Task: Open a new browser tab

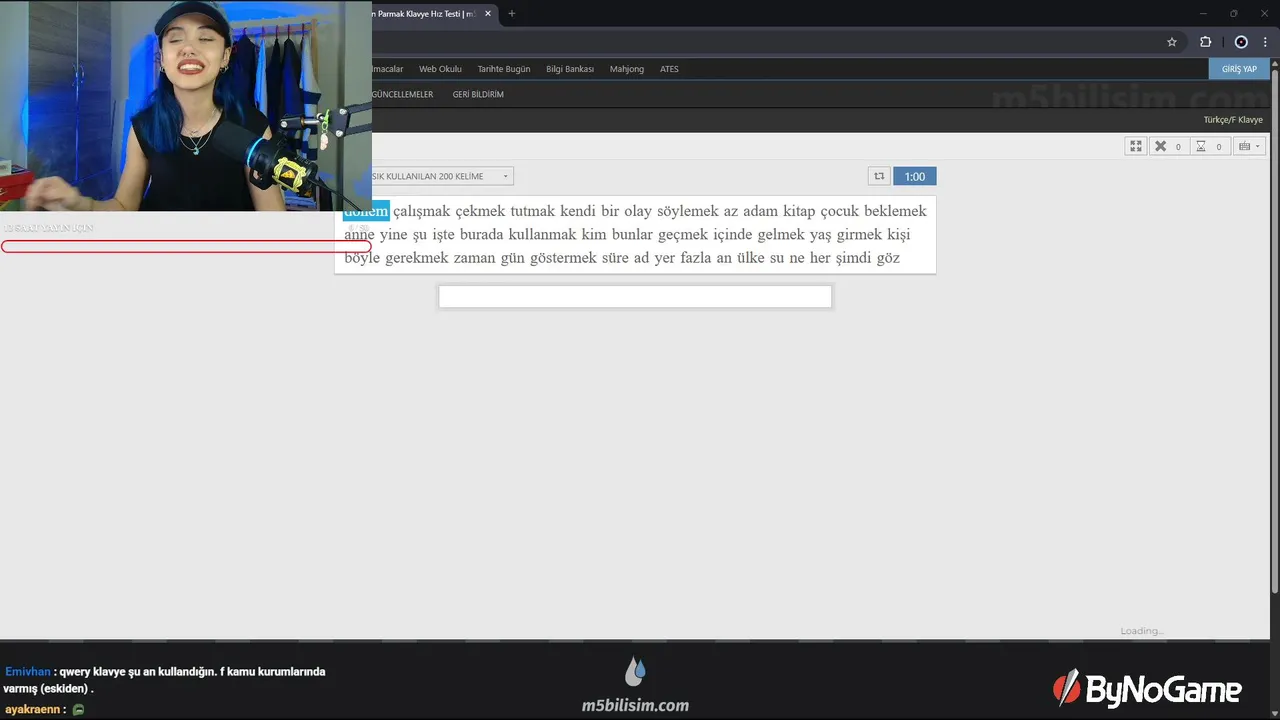Action: pos(512,14)
